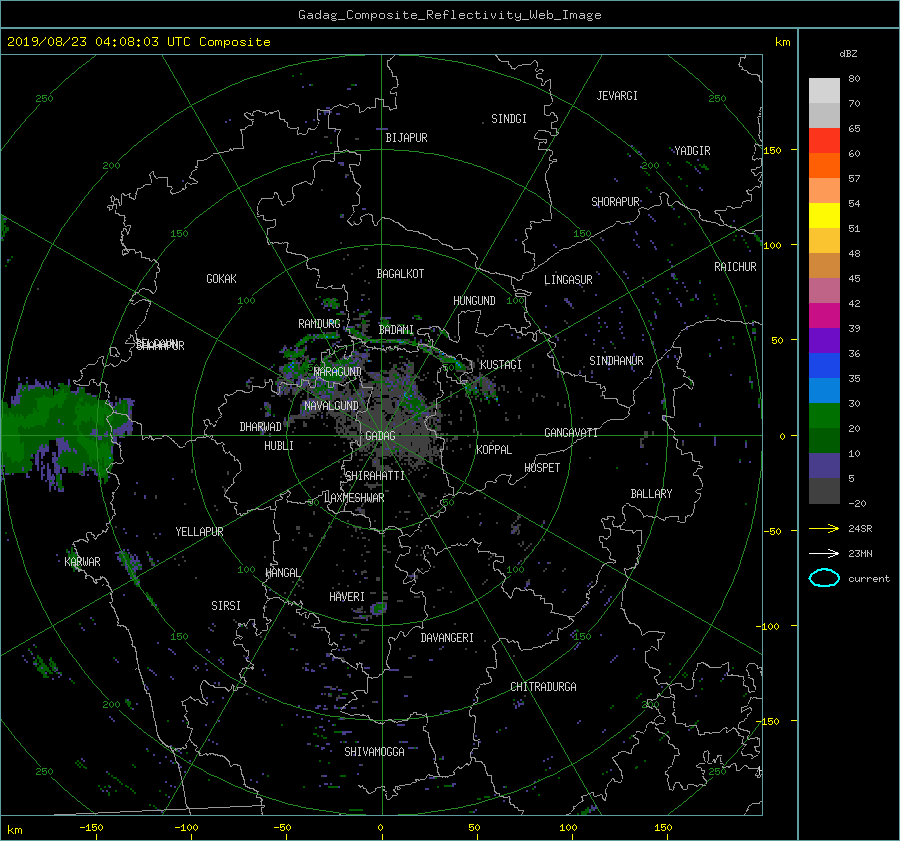The width and height of the screenshot is (900, 841).
Task: Click the DHARWAD city label
Action: [261, 427]
